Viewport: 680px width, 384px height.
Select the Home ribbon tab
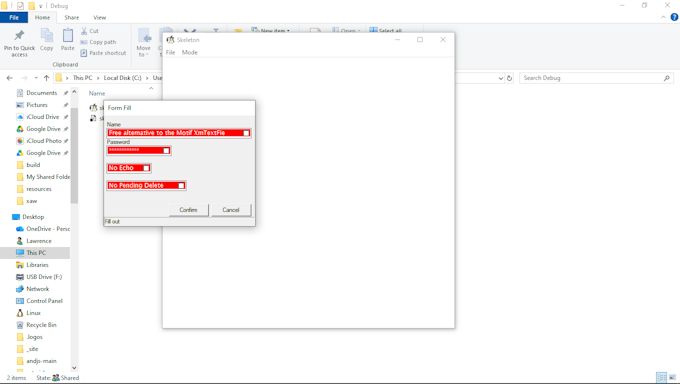pyautogui.click(x=42, y=18)
